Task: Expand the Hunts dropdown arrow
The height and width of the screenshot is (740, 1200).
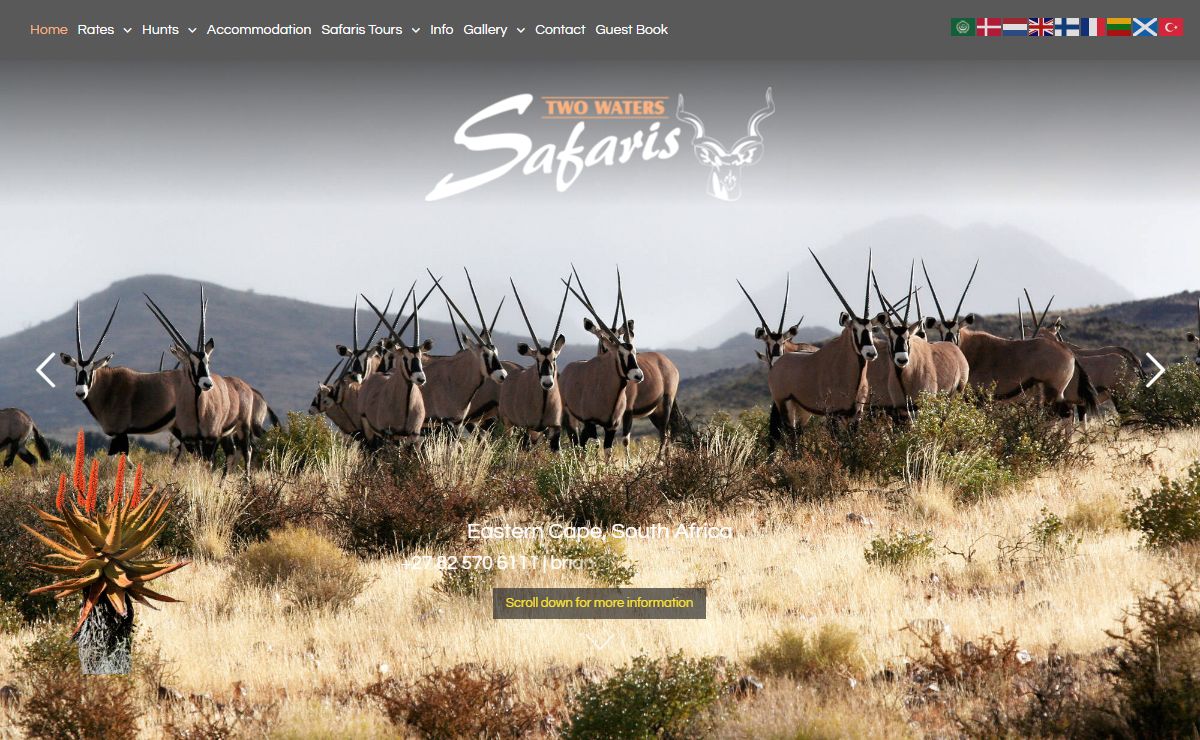Action: [x=192, y=31]
